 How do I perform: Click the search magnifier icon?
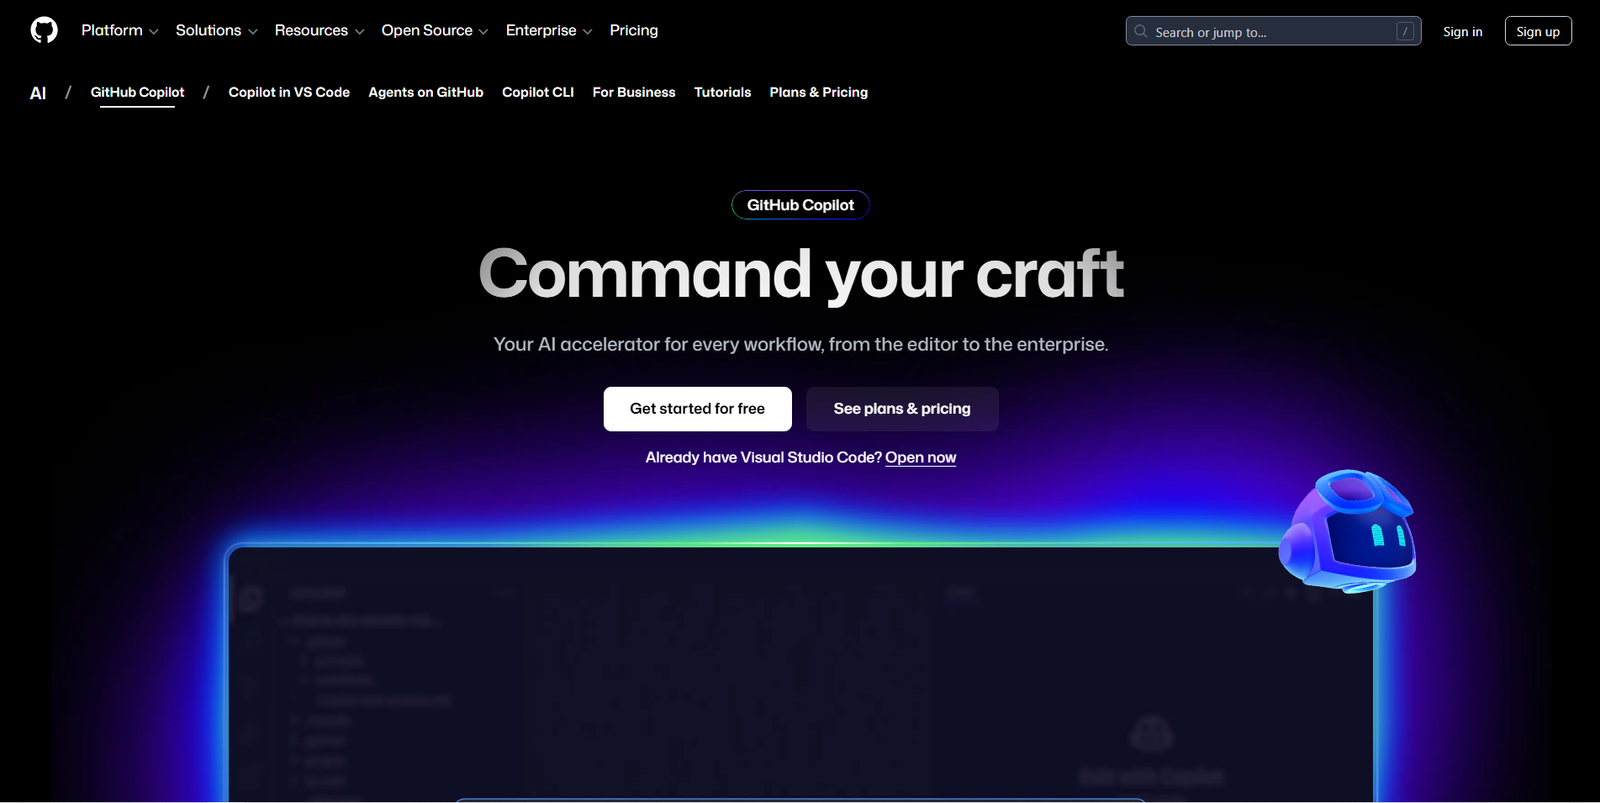pos(1141,32)
